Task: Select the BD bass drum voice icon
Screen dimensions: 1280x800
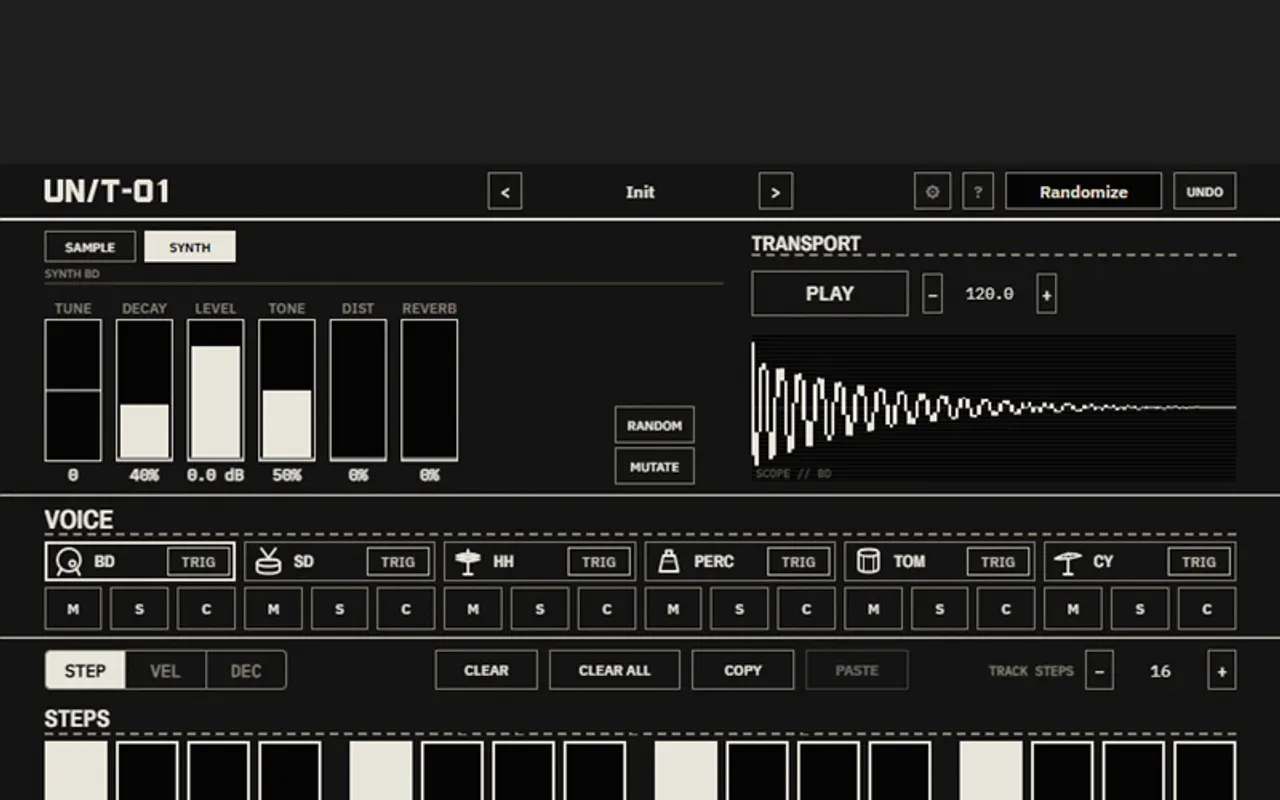Action: 69,562
